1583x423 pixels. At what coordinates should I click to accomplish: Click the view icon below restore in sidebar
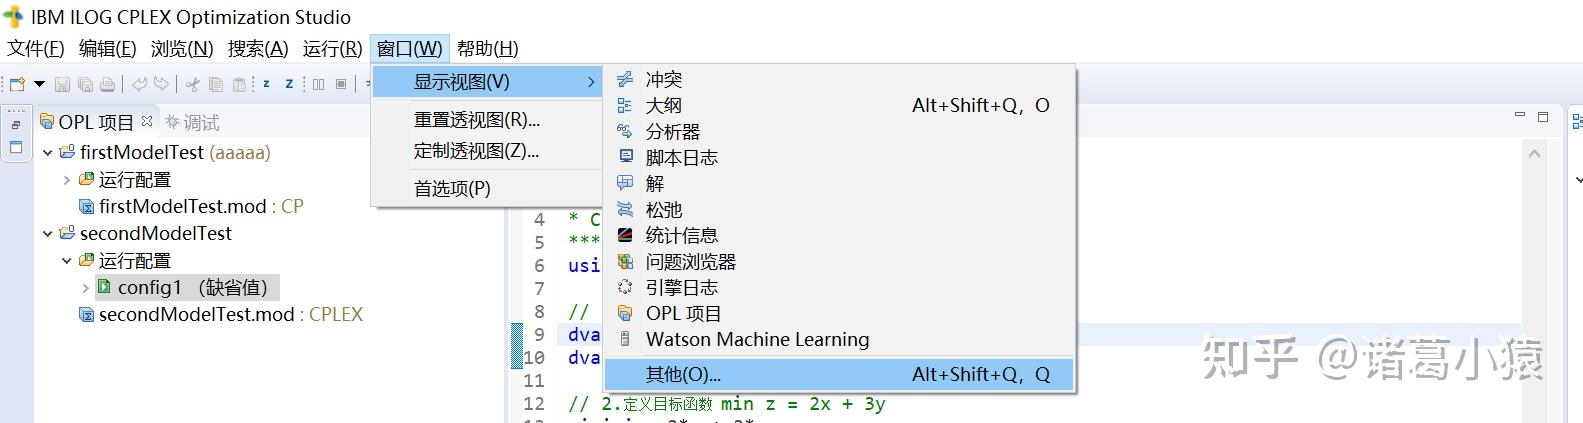[16, 147]
